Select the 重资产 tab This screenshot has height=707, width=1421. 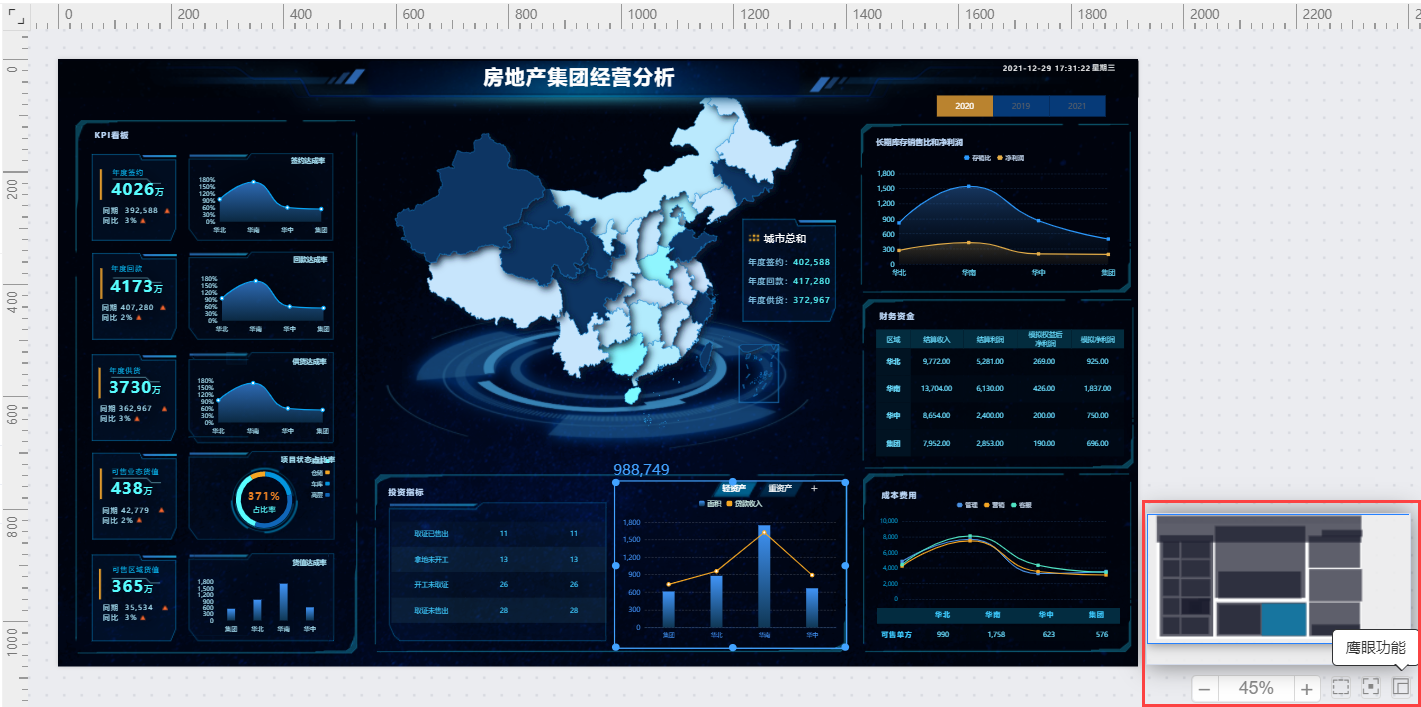780,488
